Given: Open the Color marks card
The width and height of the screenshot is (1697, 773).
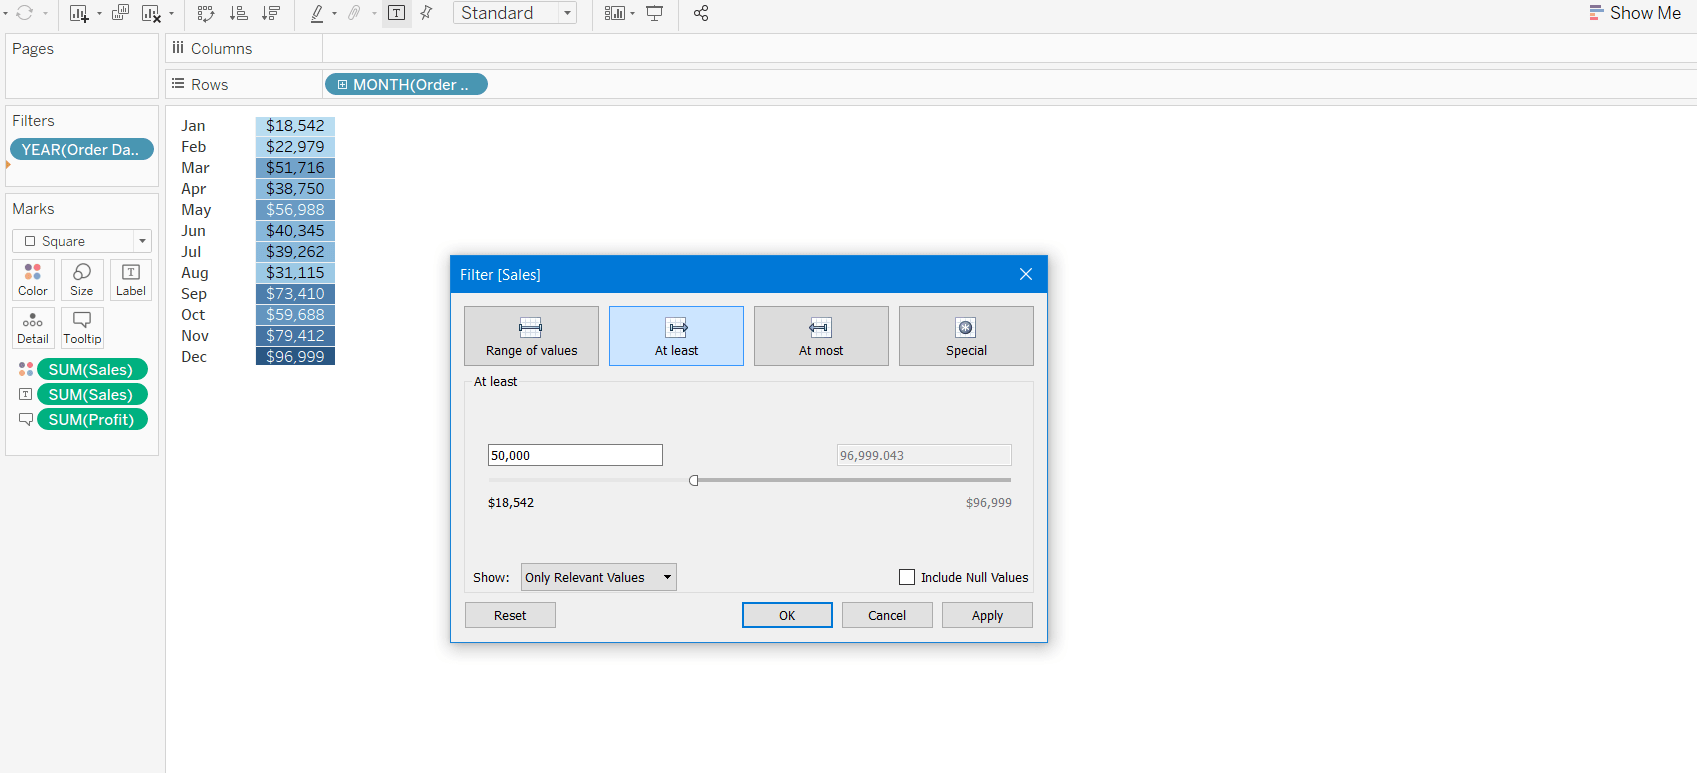Looking at the screenshot, I should [33, 279].
